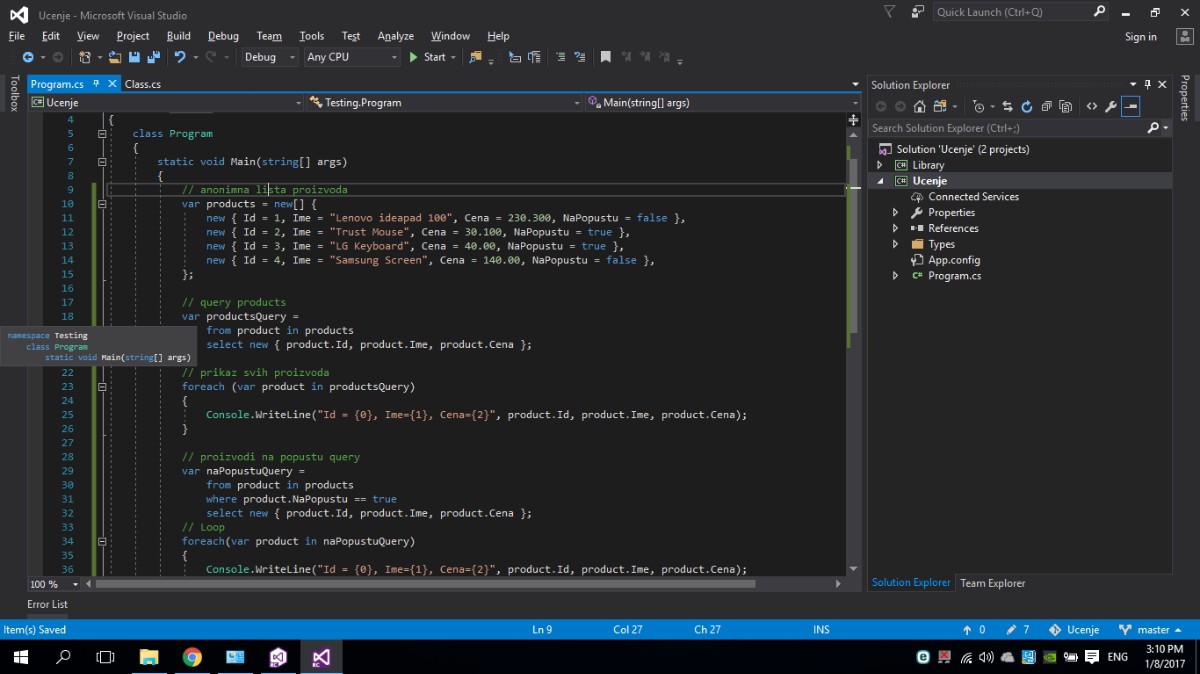The height and width of the screenshot is (674, 1200).
Task: Toggle a bookmark on the current line
Action: tap(605, 57)
